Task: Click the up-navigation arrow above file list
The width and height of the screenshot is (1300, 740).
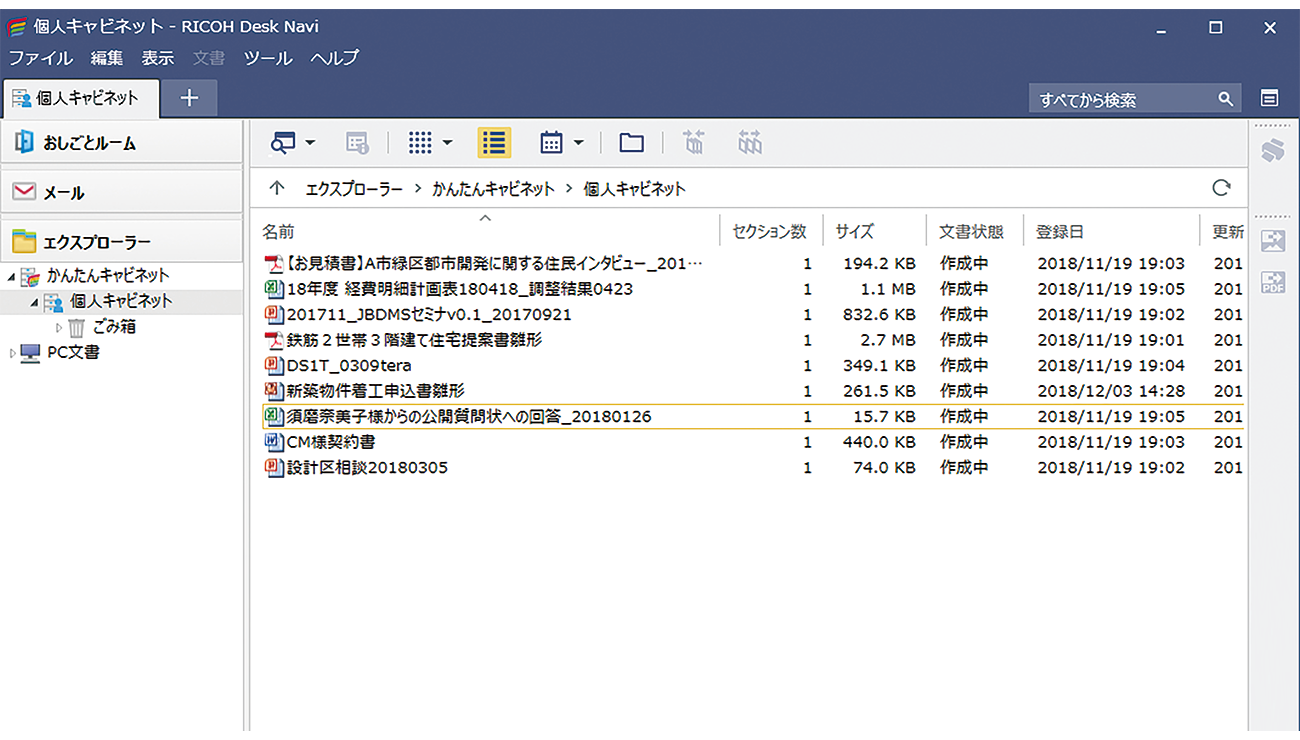Action: [x=277, y=188]
